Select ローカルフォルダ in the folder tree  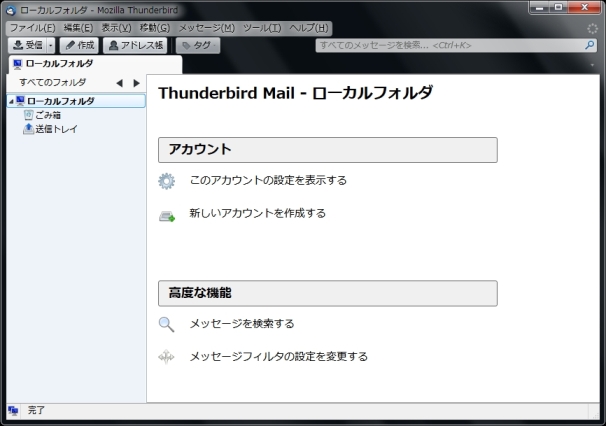[77, 101]
